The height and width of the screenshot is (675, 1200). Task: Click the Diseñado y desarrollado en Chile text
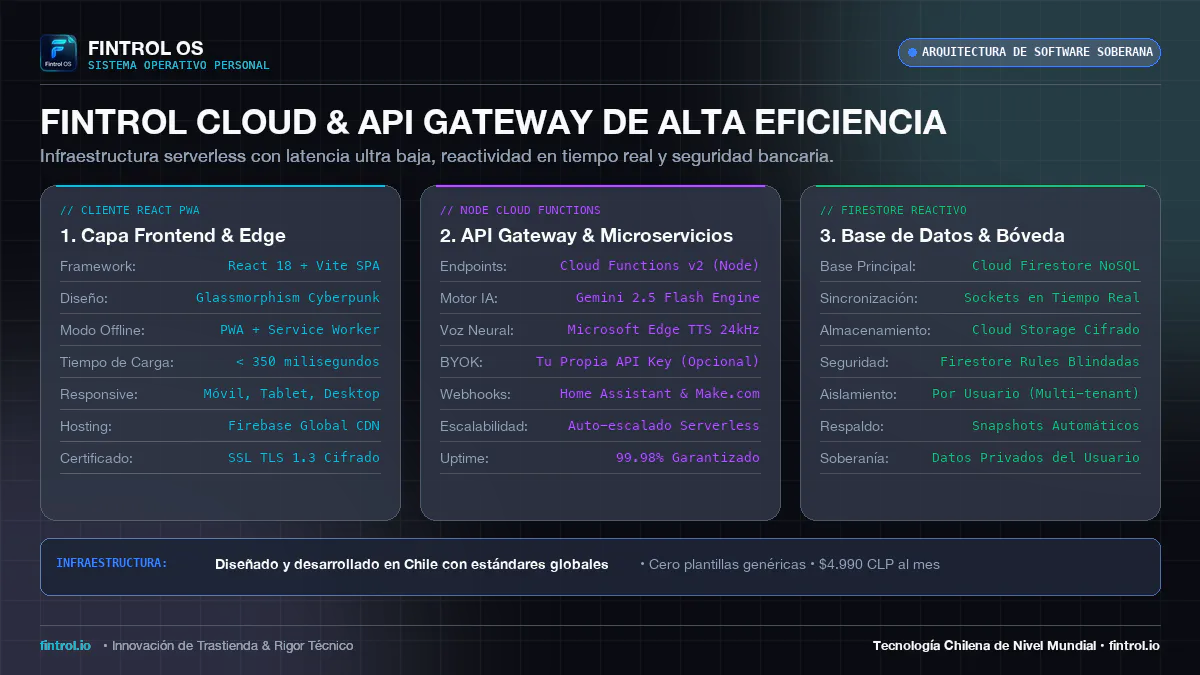click(412, 564)
